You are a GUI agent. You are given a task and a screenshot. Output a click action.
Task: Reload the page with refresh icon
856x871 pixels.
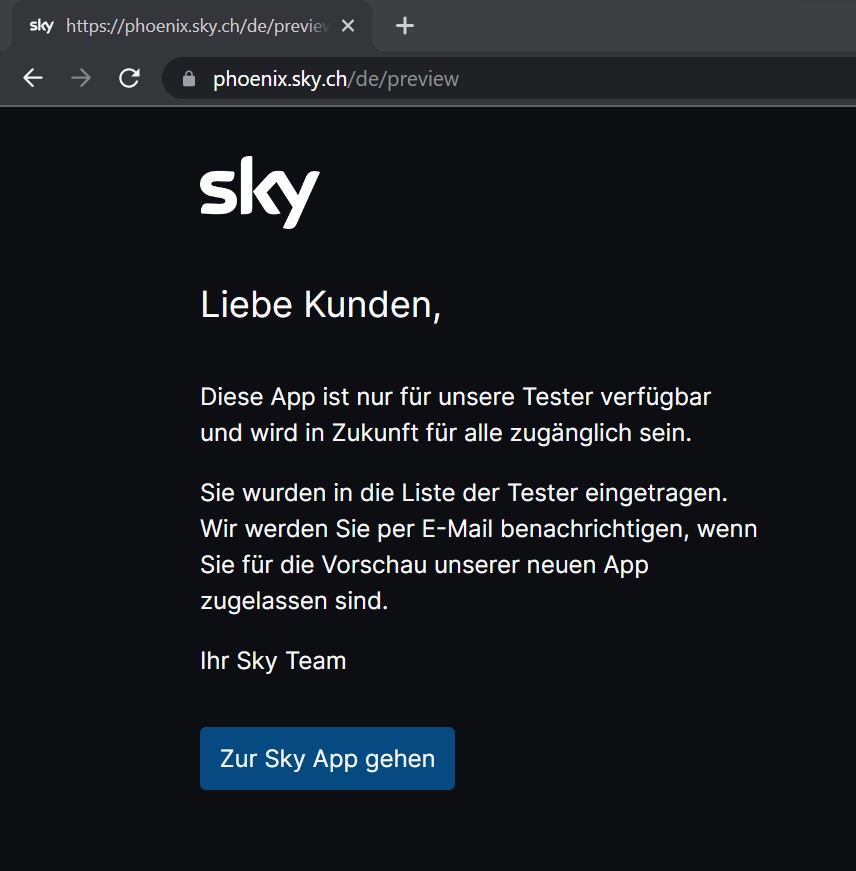pos(129,78)
